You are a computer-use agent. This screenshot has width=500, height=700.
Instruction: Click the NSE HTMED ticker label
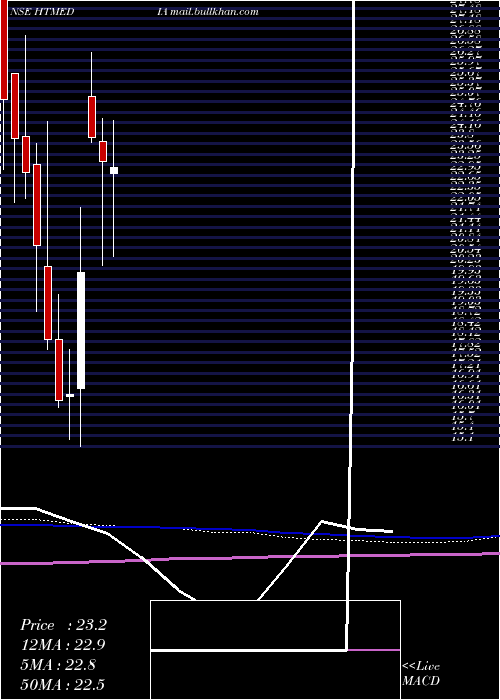(x=42, y=12)
